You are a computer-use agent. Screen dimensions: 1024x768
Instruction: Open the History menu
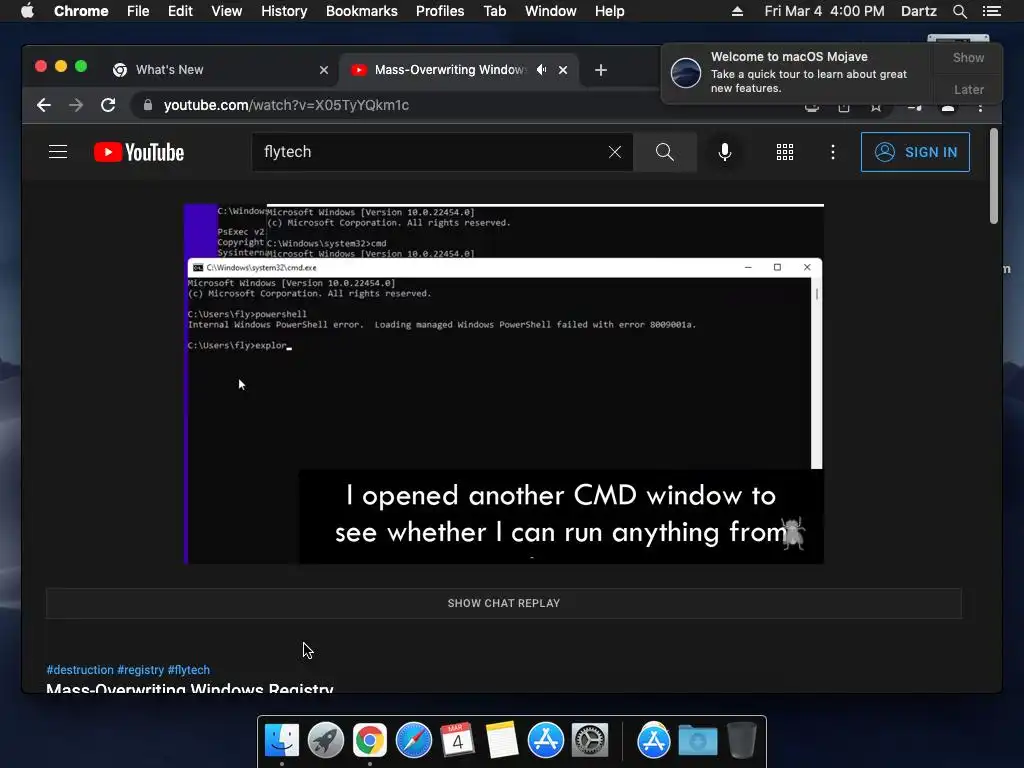point(284,11)
